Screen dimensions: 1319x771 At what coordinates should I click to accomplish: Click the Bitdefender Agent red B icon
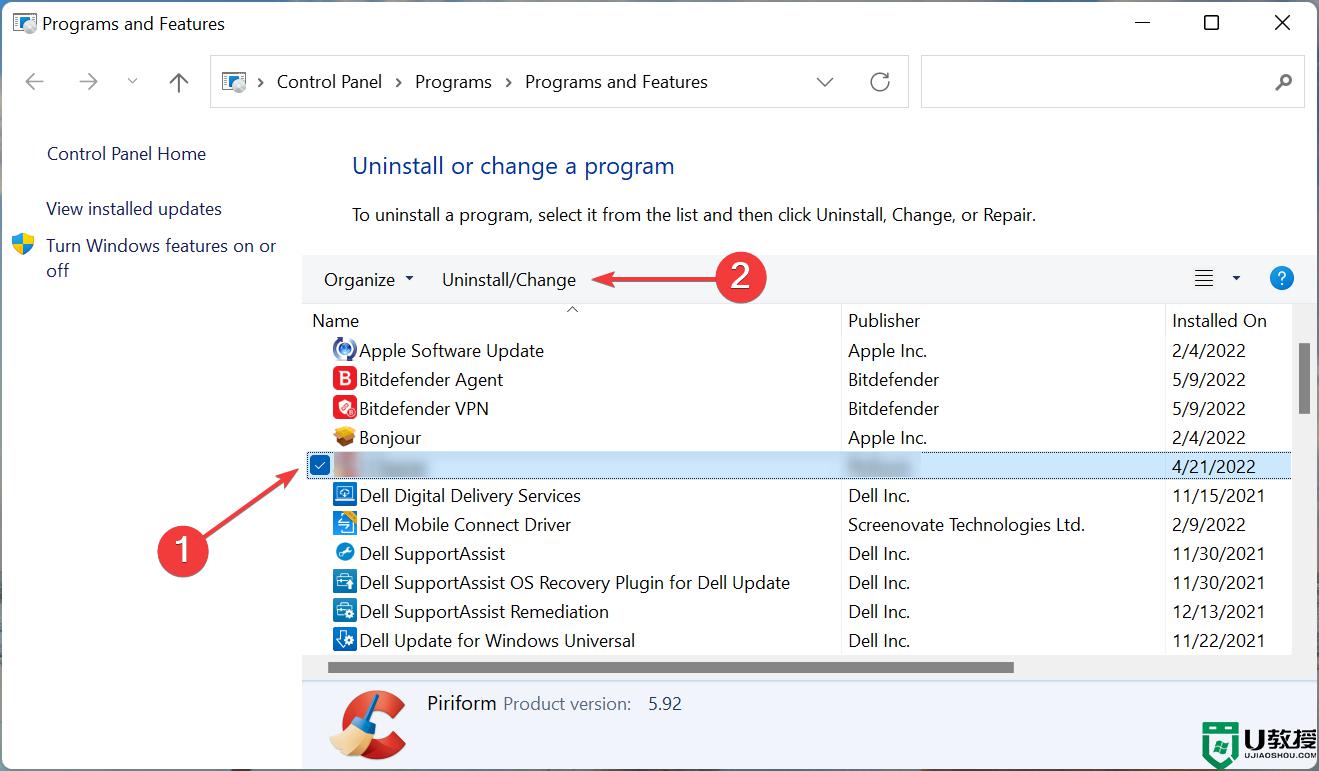point(344,379)
